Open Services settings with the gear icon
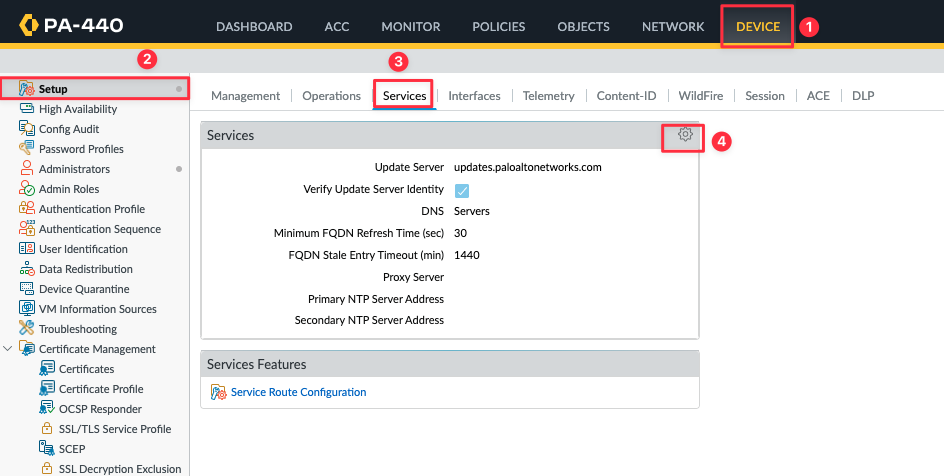Screen dimensions: 944x476 685,134
